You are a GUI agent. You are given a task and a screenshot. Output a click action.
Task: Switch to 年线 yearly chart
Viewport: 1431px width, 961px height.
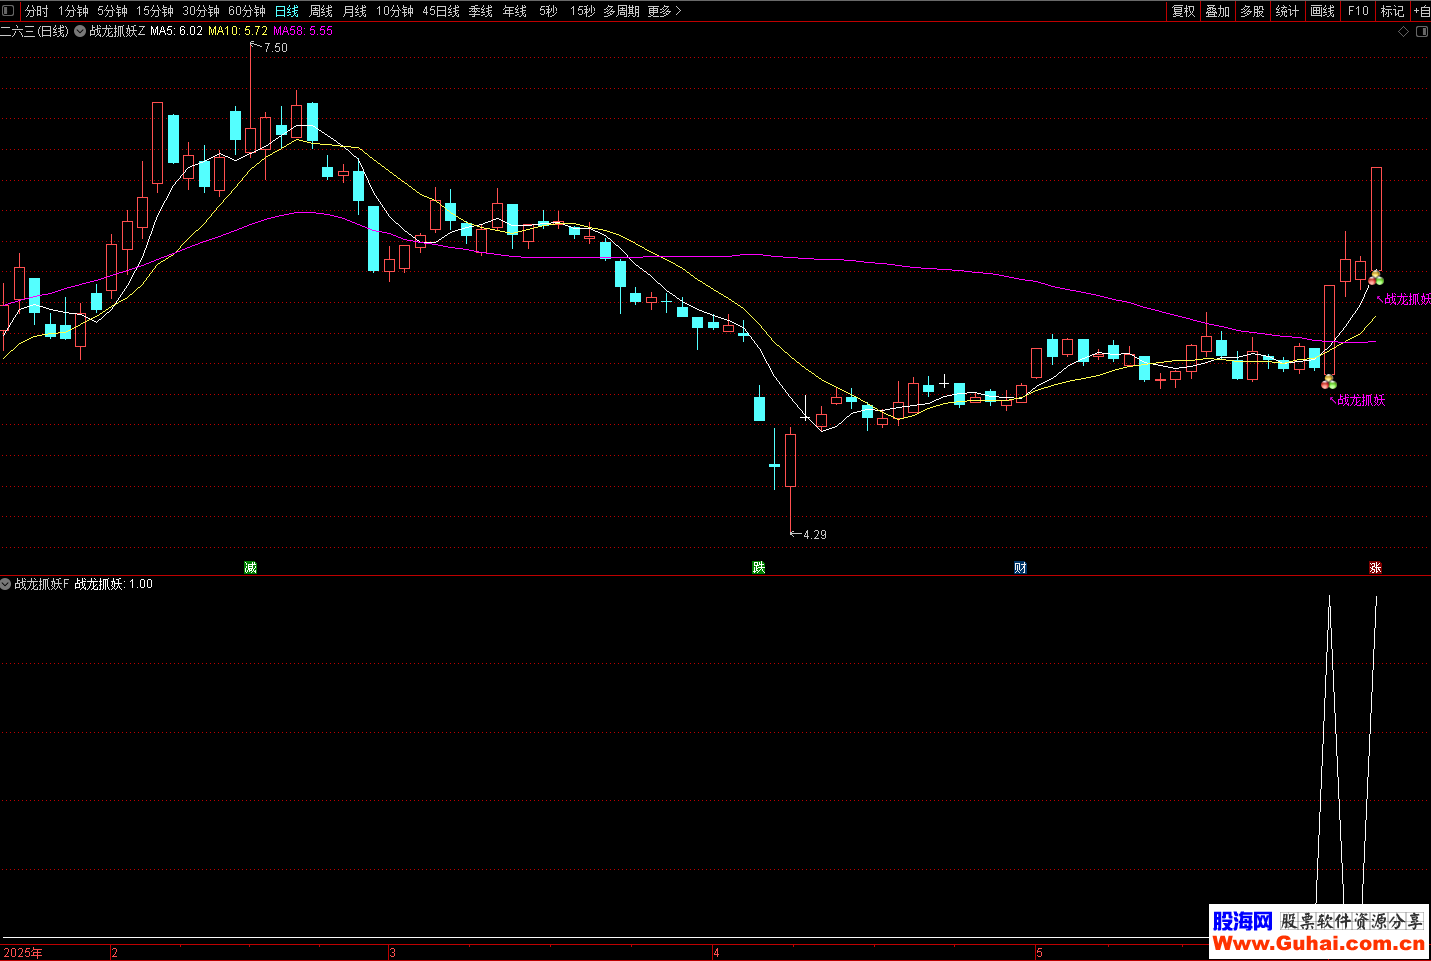point(515,11)
